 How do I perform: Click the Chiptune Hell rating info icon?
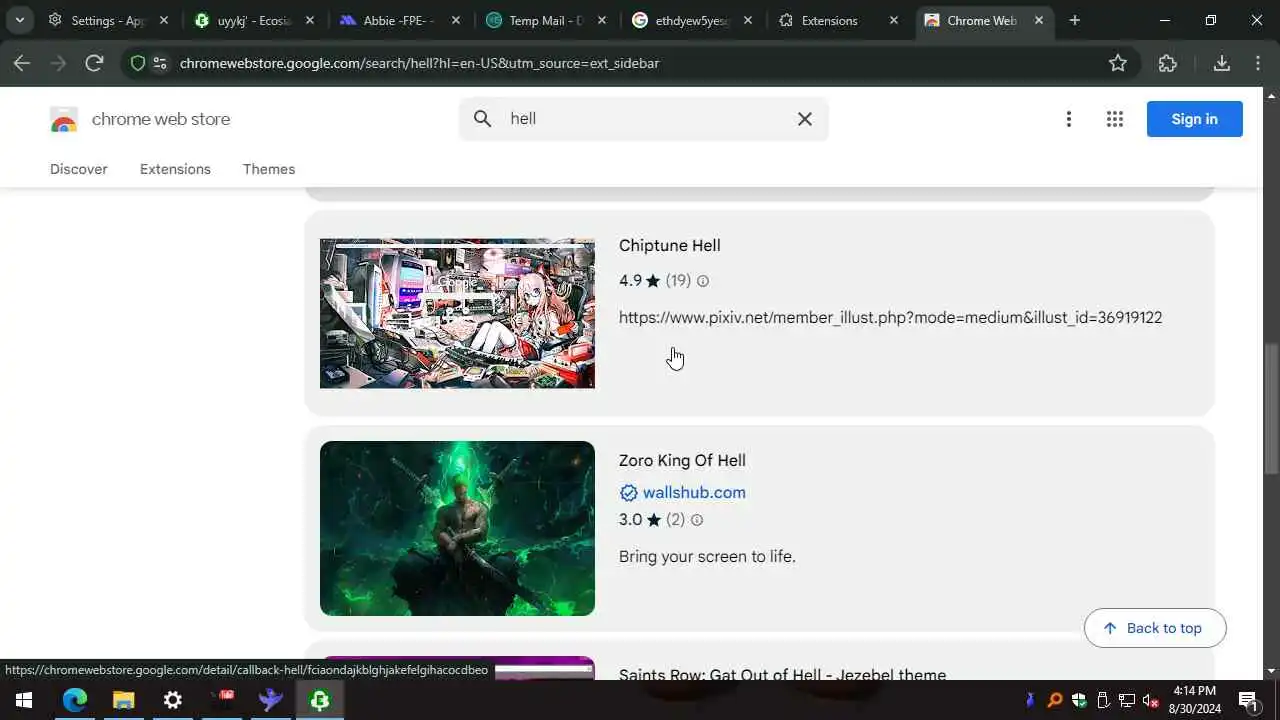(x=703, y=281)
